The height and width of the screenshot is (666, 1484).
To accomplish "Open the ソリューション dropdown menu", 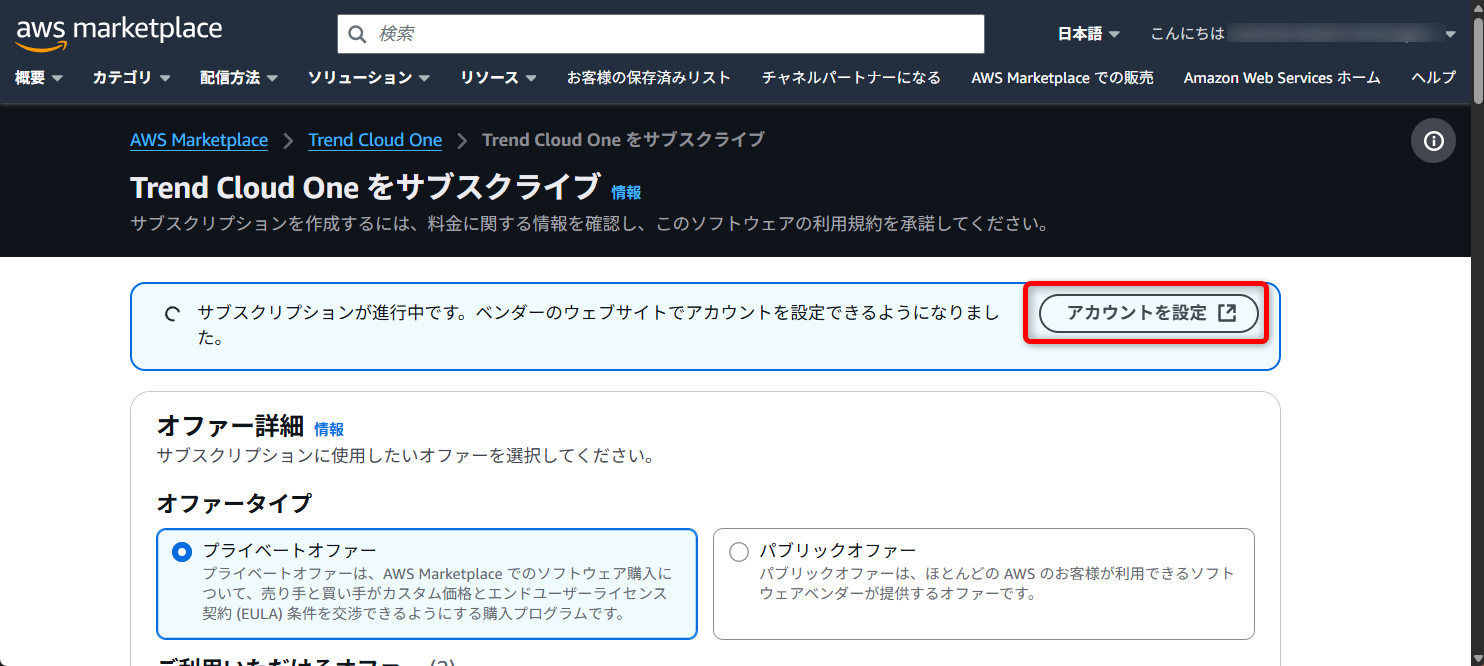I will point(369,77).
